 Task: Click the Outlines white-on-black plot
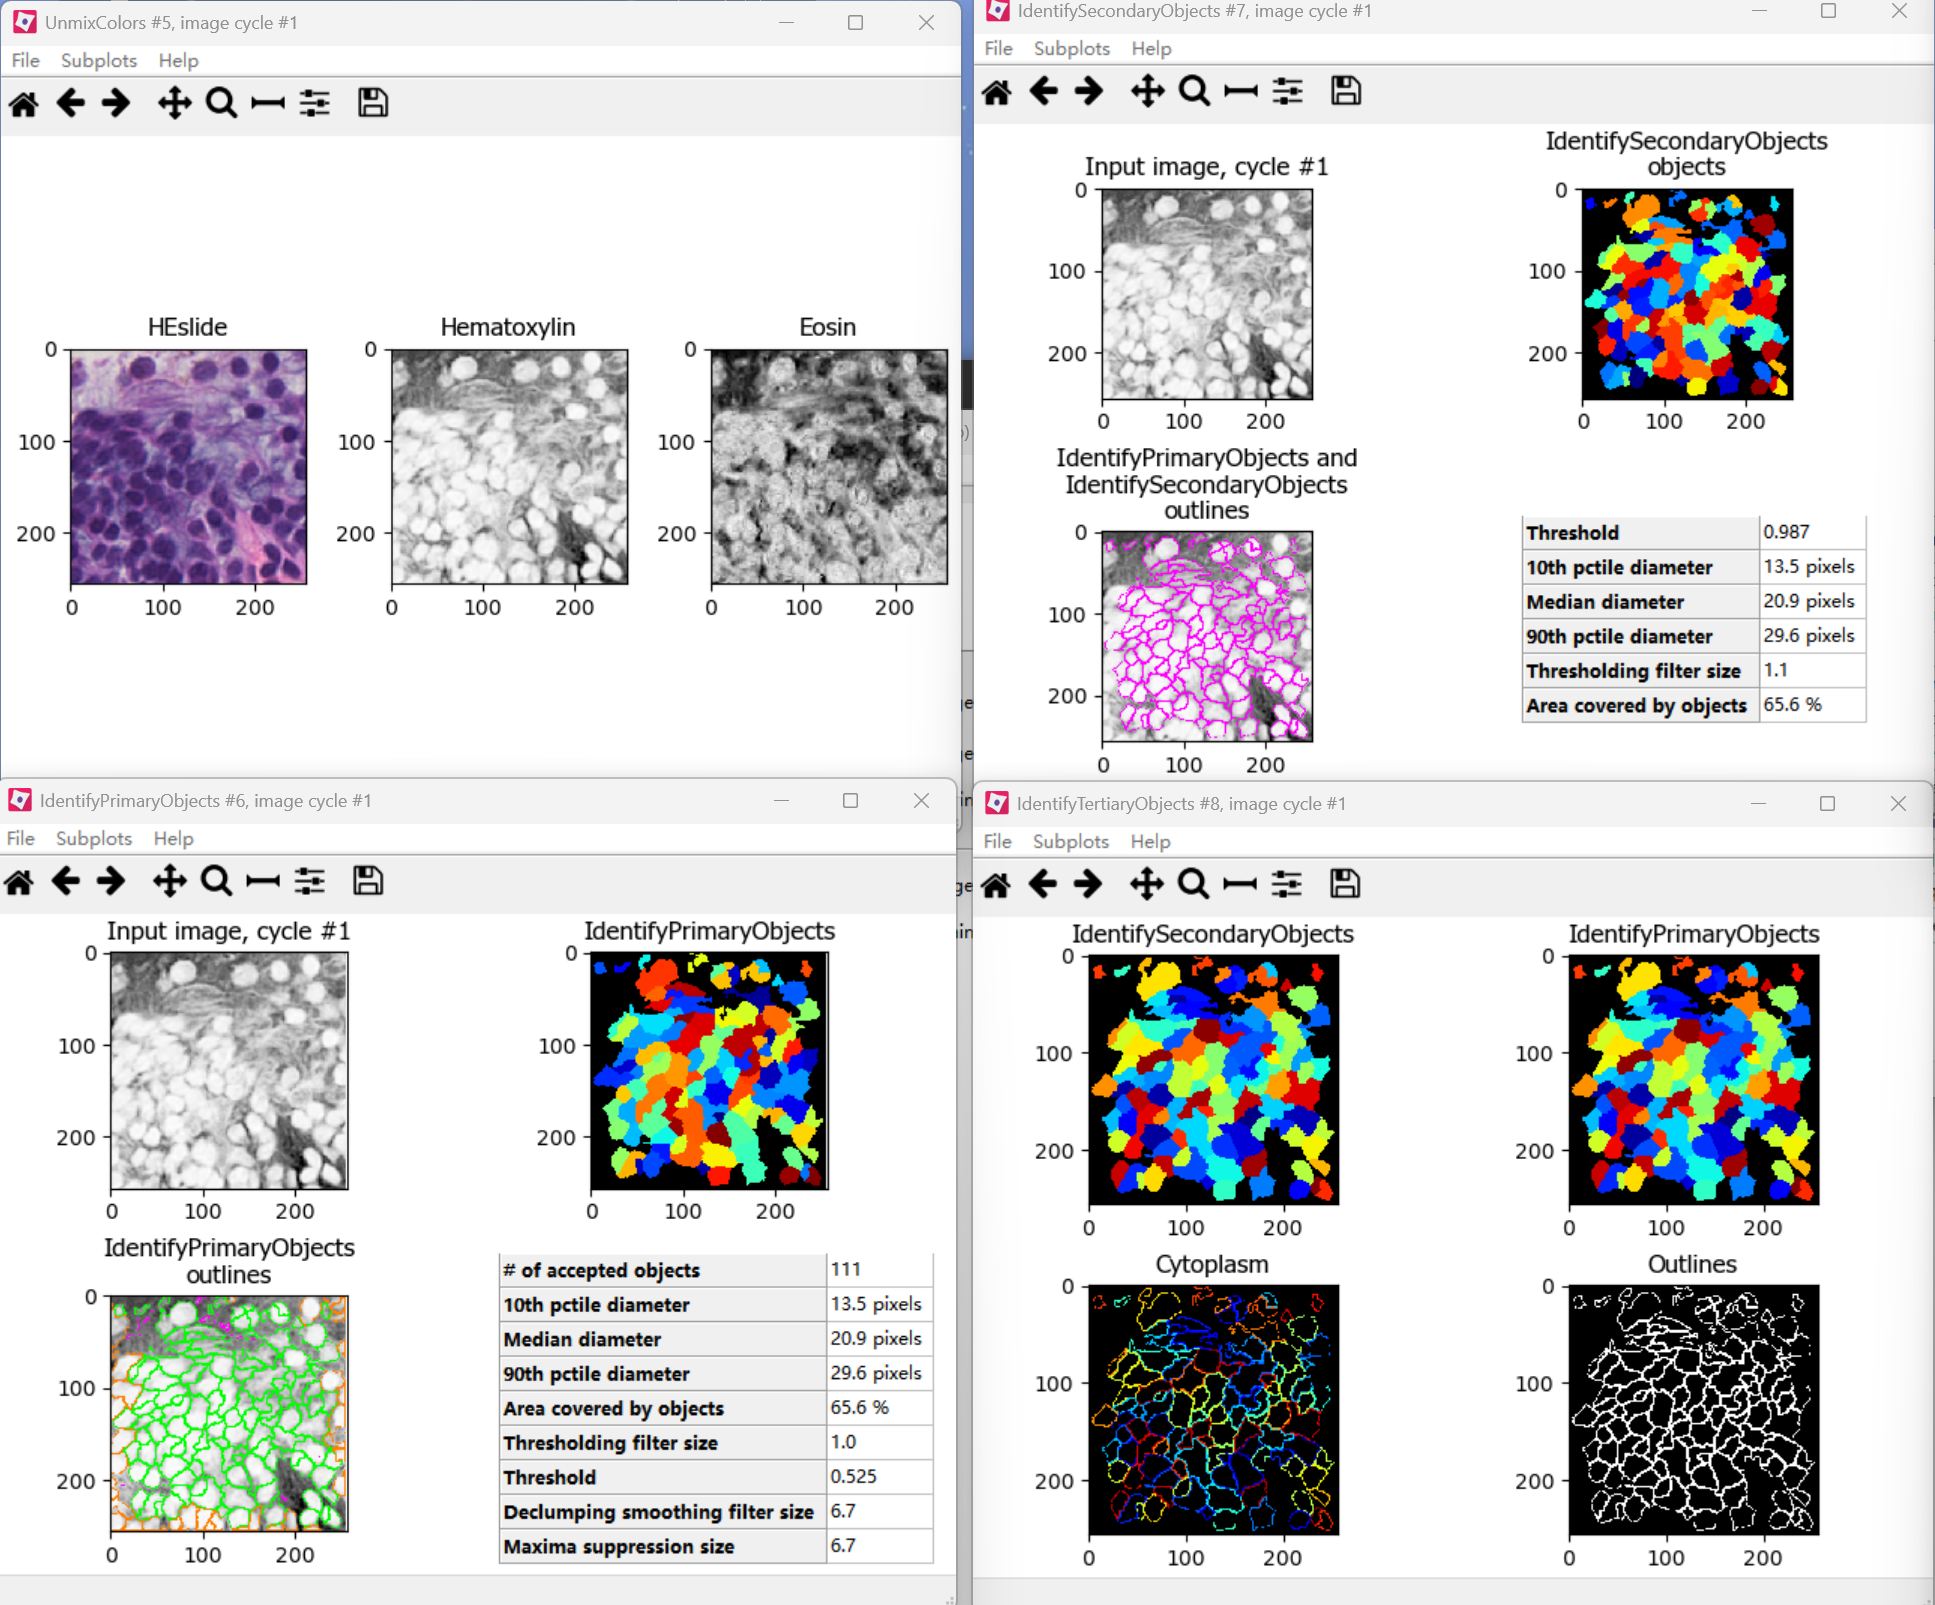click(x=1693, y=1409)
